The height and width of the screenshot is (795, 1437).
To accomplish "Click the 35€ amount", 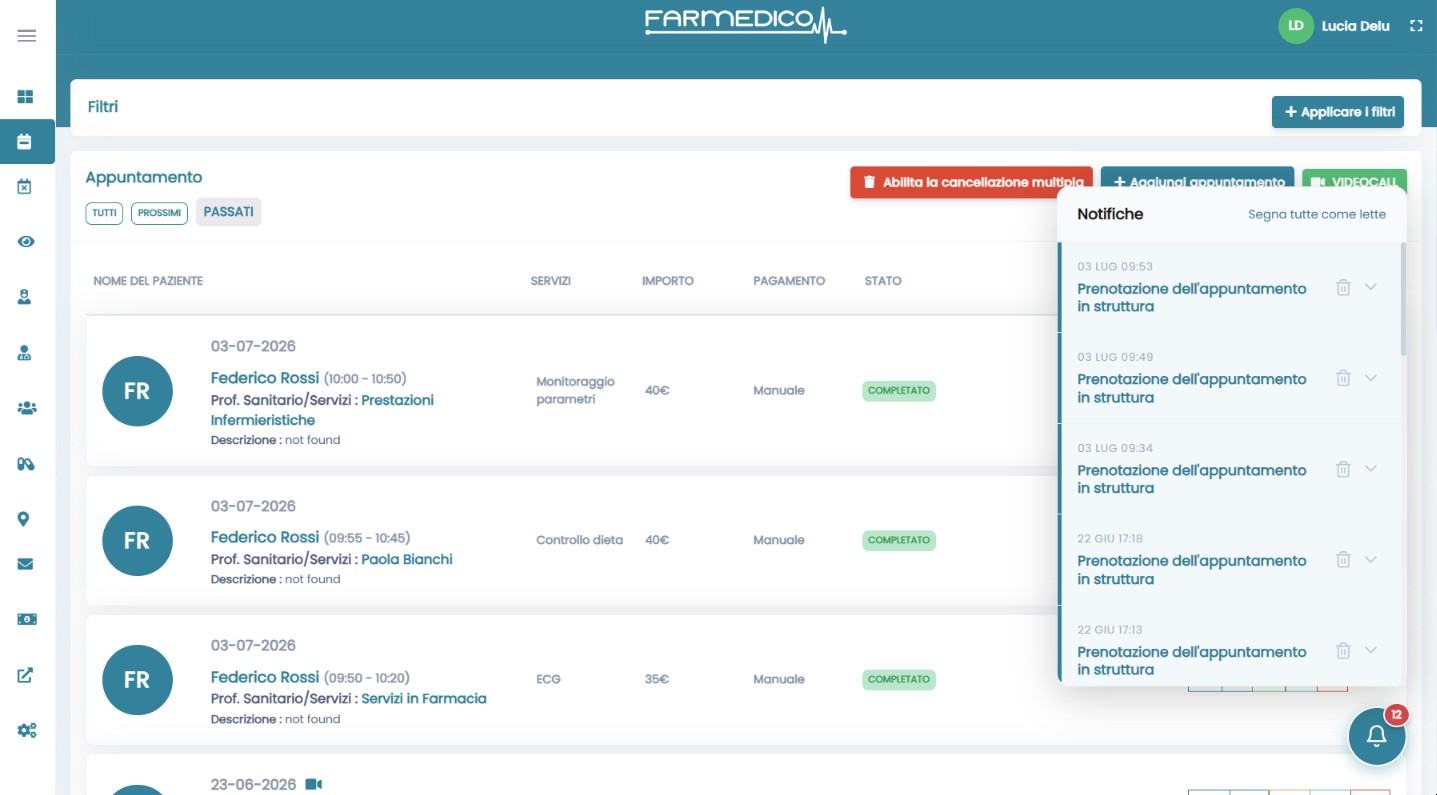I will pyautogui.click(x=657, y=679).
